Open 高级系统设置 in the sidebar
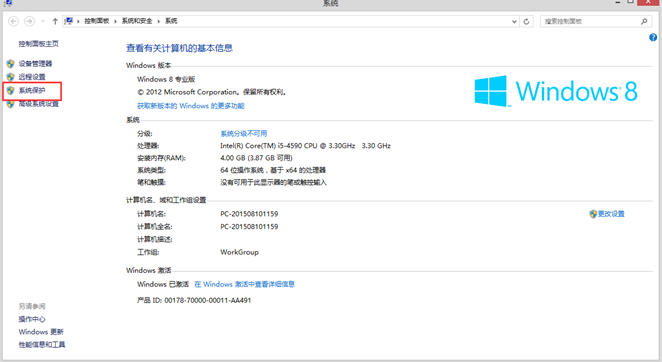662x362 pixels. point(39,104)
